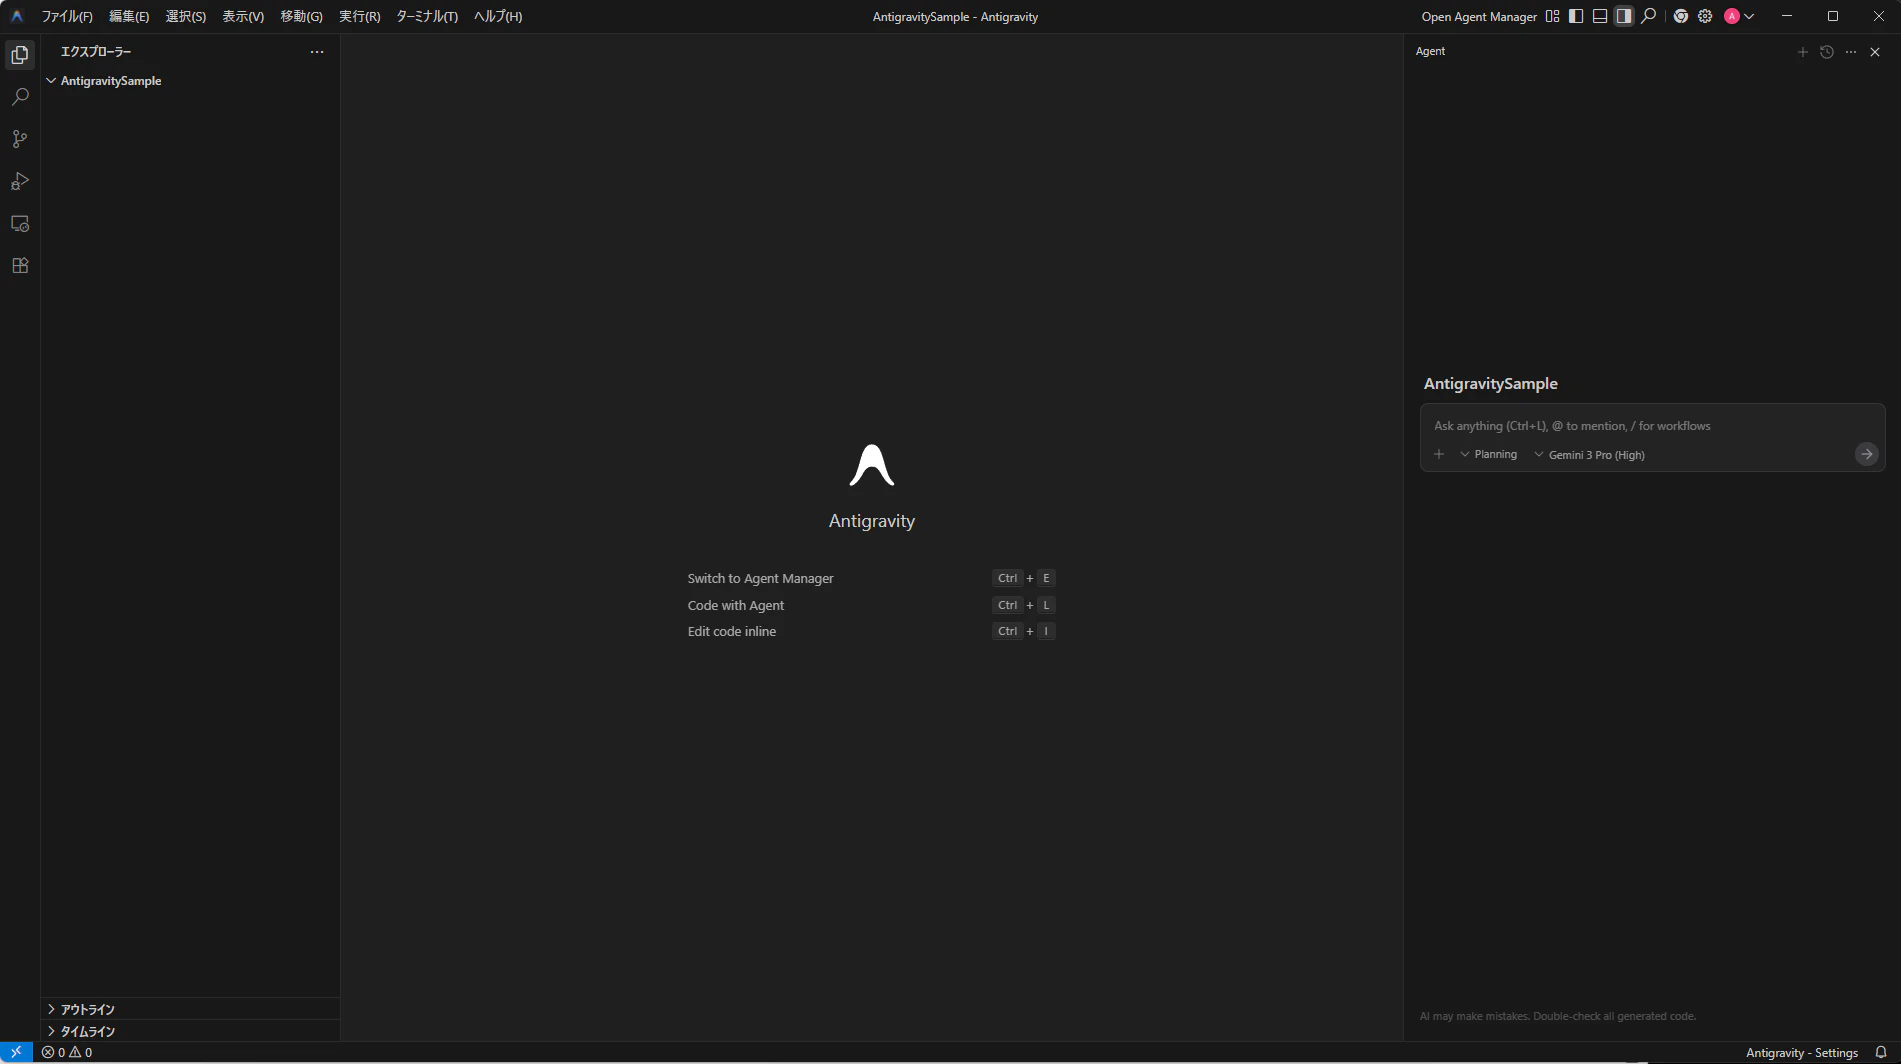1901x1064 pixels.
Task: Click the remote window indicator in the status bar
Action: 16,1052
